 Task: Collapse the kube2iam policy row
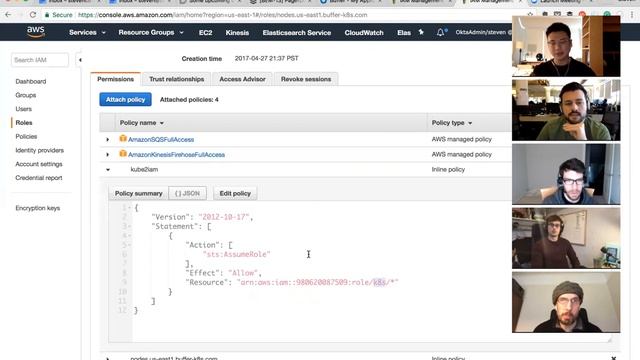[x=108, y=169]
